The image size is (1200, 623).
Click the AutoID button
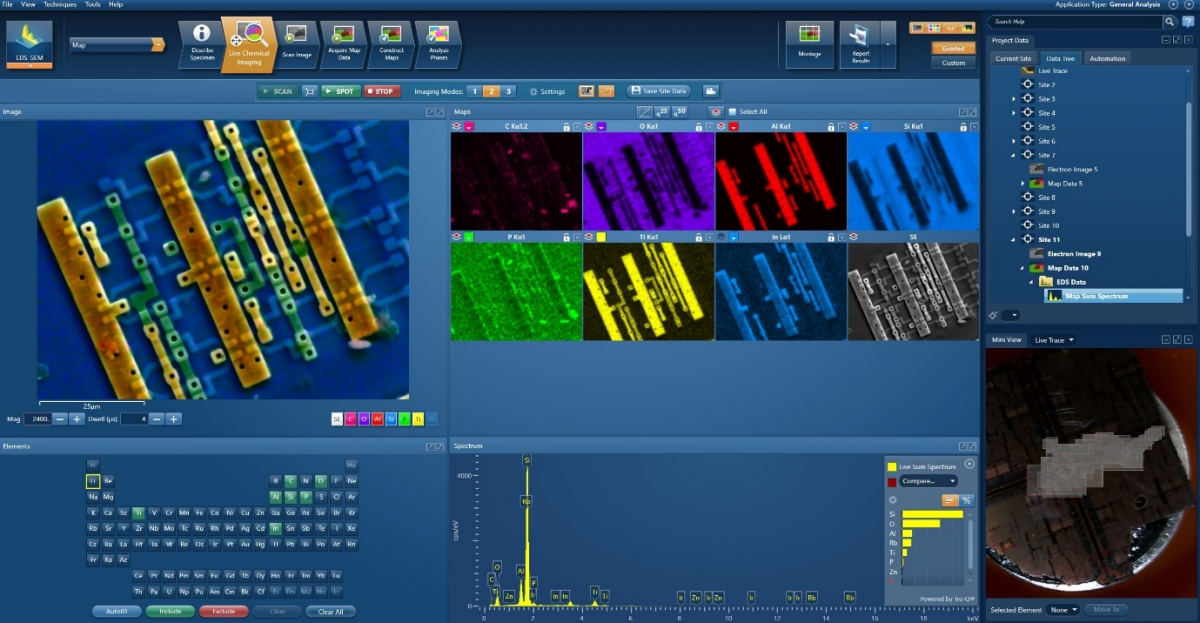pos(117,611)
